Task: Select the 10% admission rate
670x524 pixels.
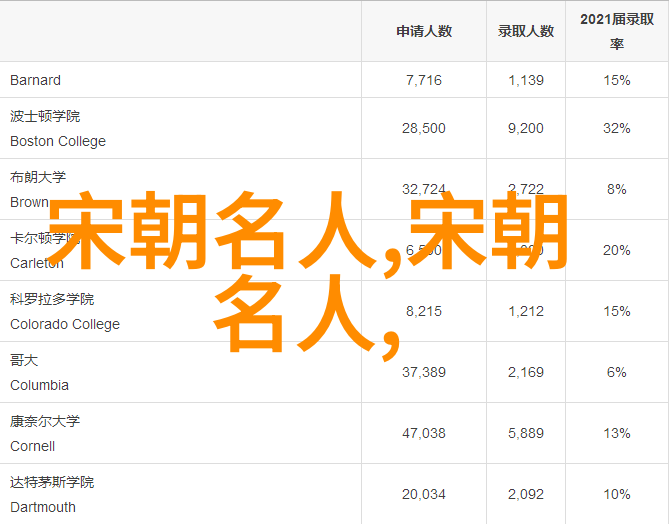Action: coord(617,495)
